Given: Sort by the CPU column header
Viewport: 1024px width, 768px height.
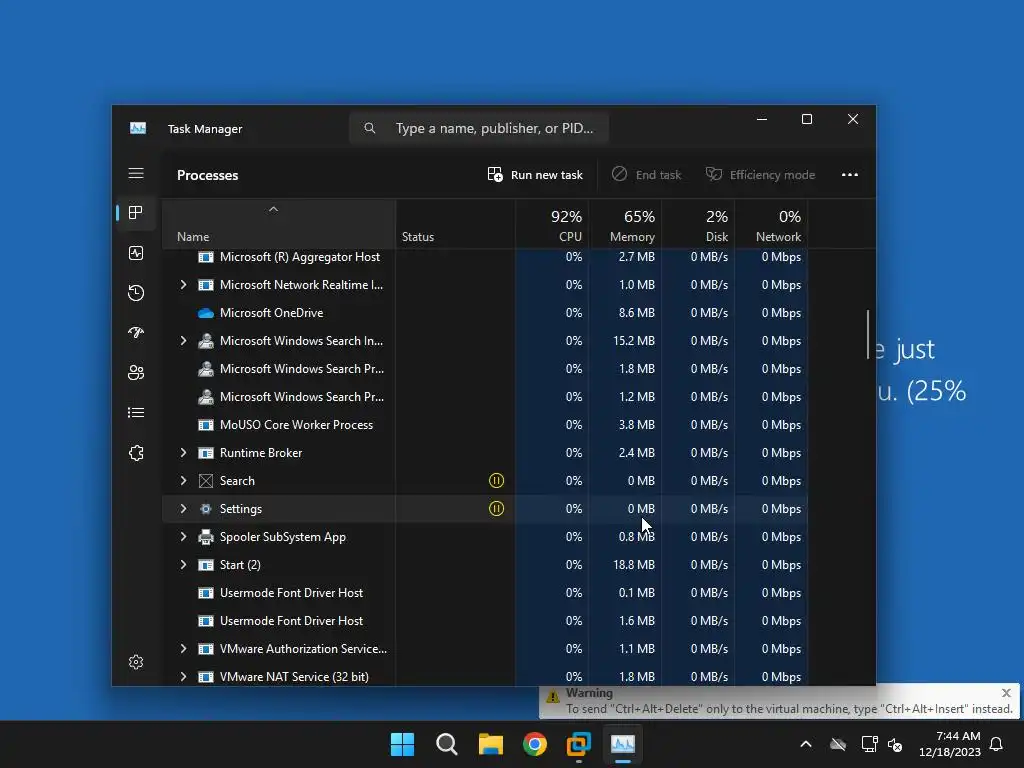Looking at the screenshot, I should (x=552, y=224).
